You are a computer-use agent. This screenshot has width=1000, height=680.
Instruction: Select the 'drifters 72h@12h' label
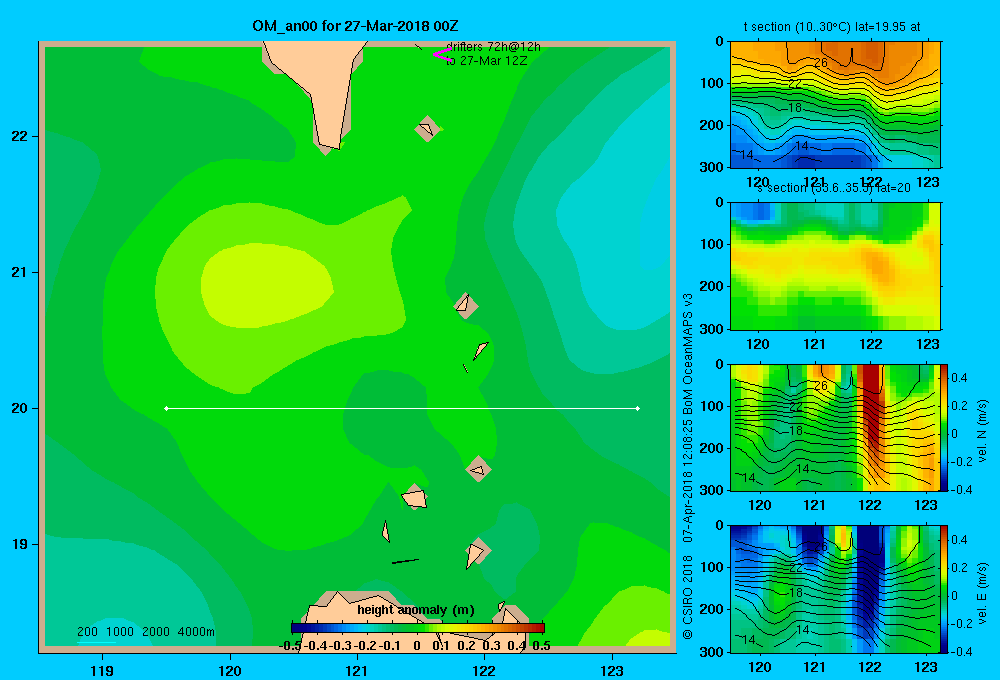493,47
